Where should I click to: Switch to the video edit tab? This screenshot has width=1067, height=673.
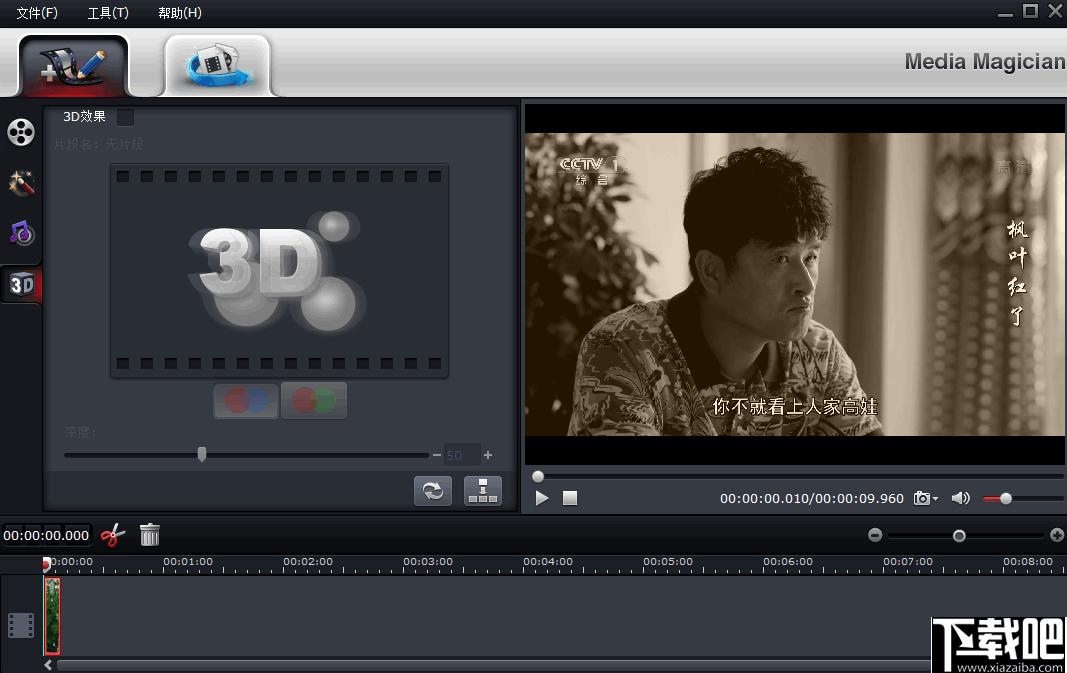coord(73,65)
